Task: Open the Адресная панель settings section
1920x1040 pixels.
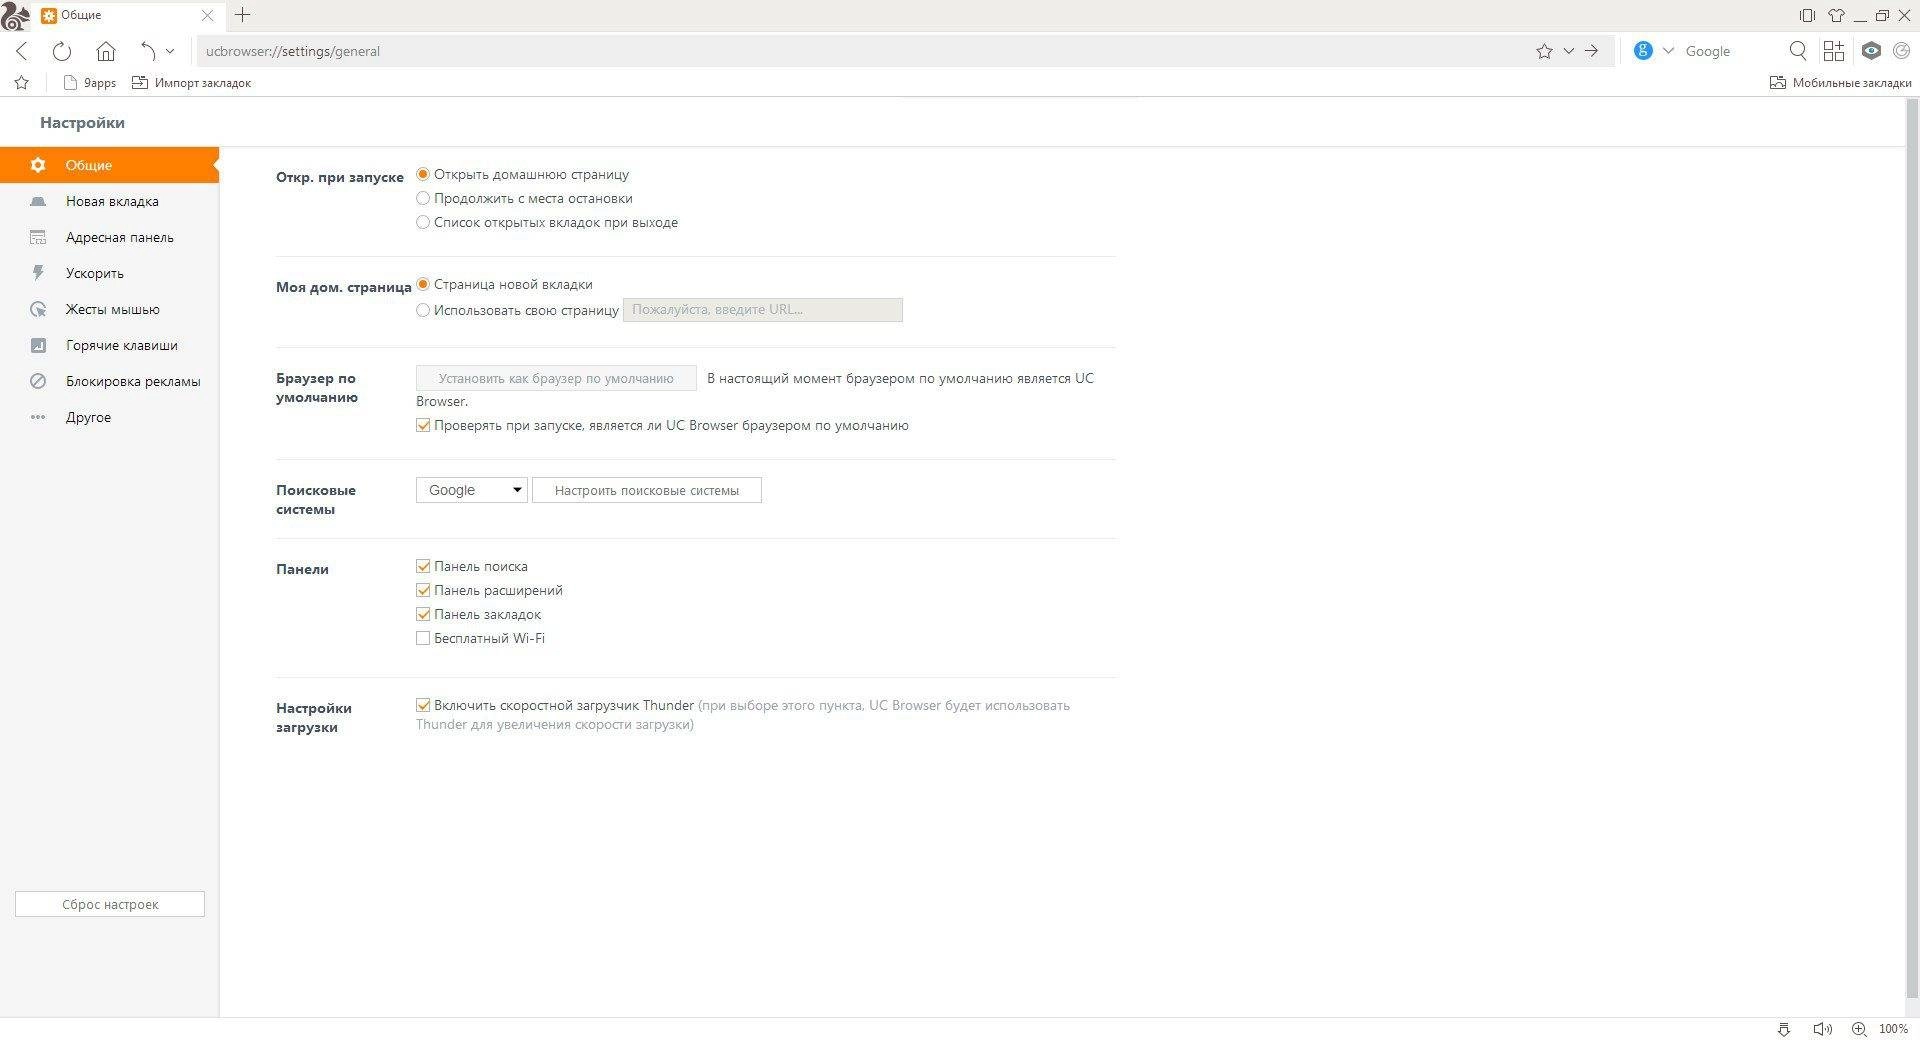Action: pos(109,237)
